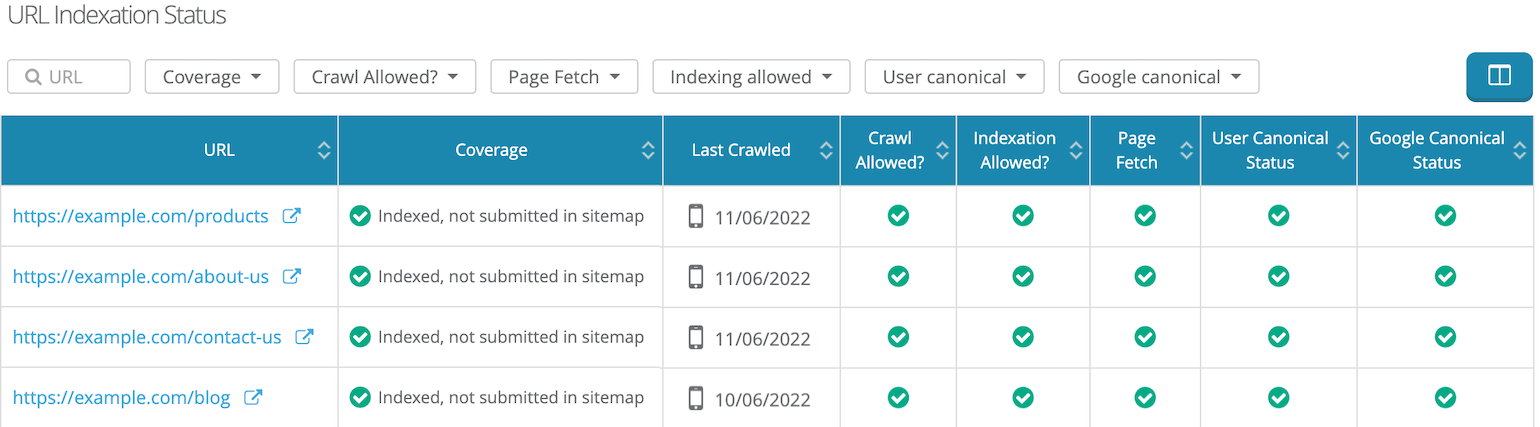Open external link icon for about-us URL
1540x427 pixels.
point(292,277)
